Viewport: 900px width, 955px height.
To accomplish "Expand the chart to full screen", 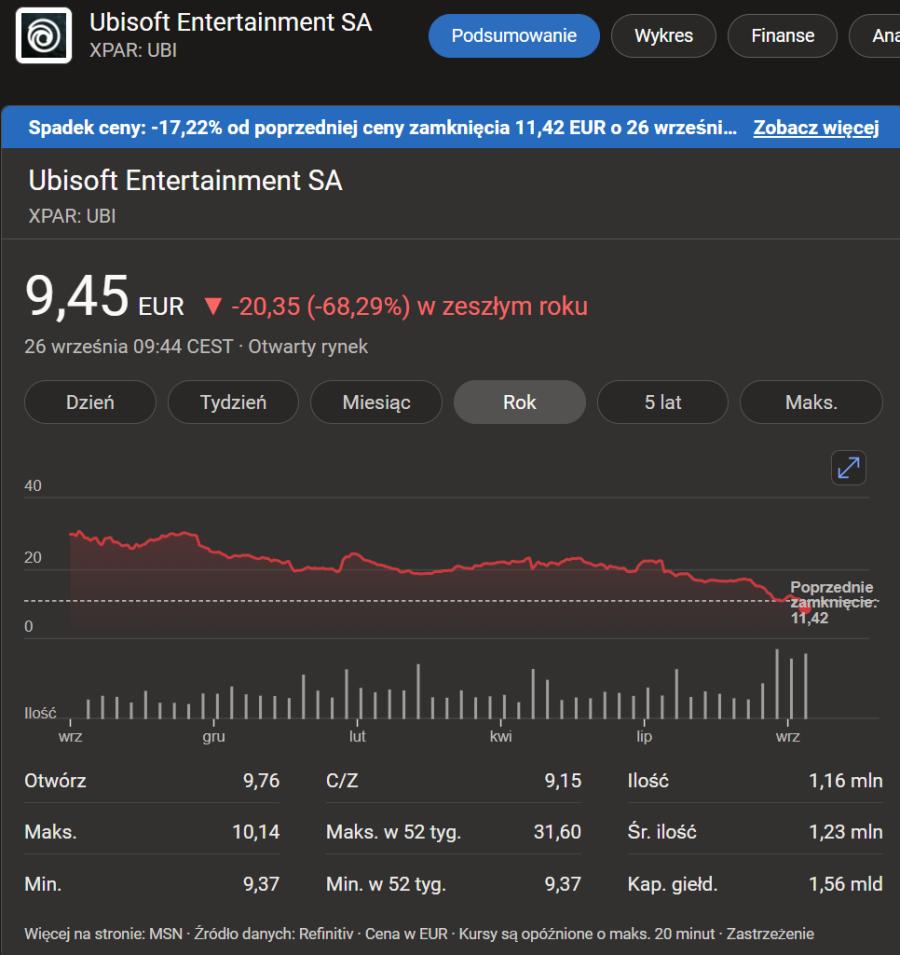I will coord(848,468).
